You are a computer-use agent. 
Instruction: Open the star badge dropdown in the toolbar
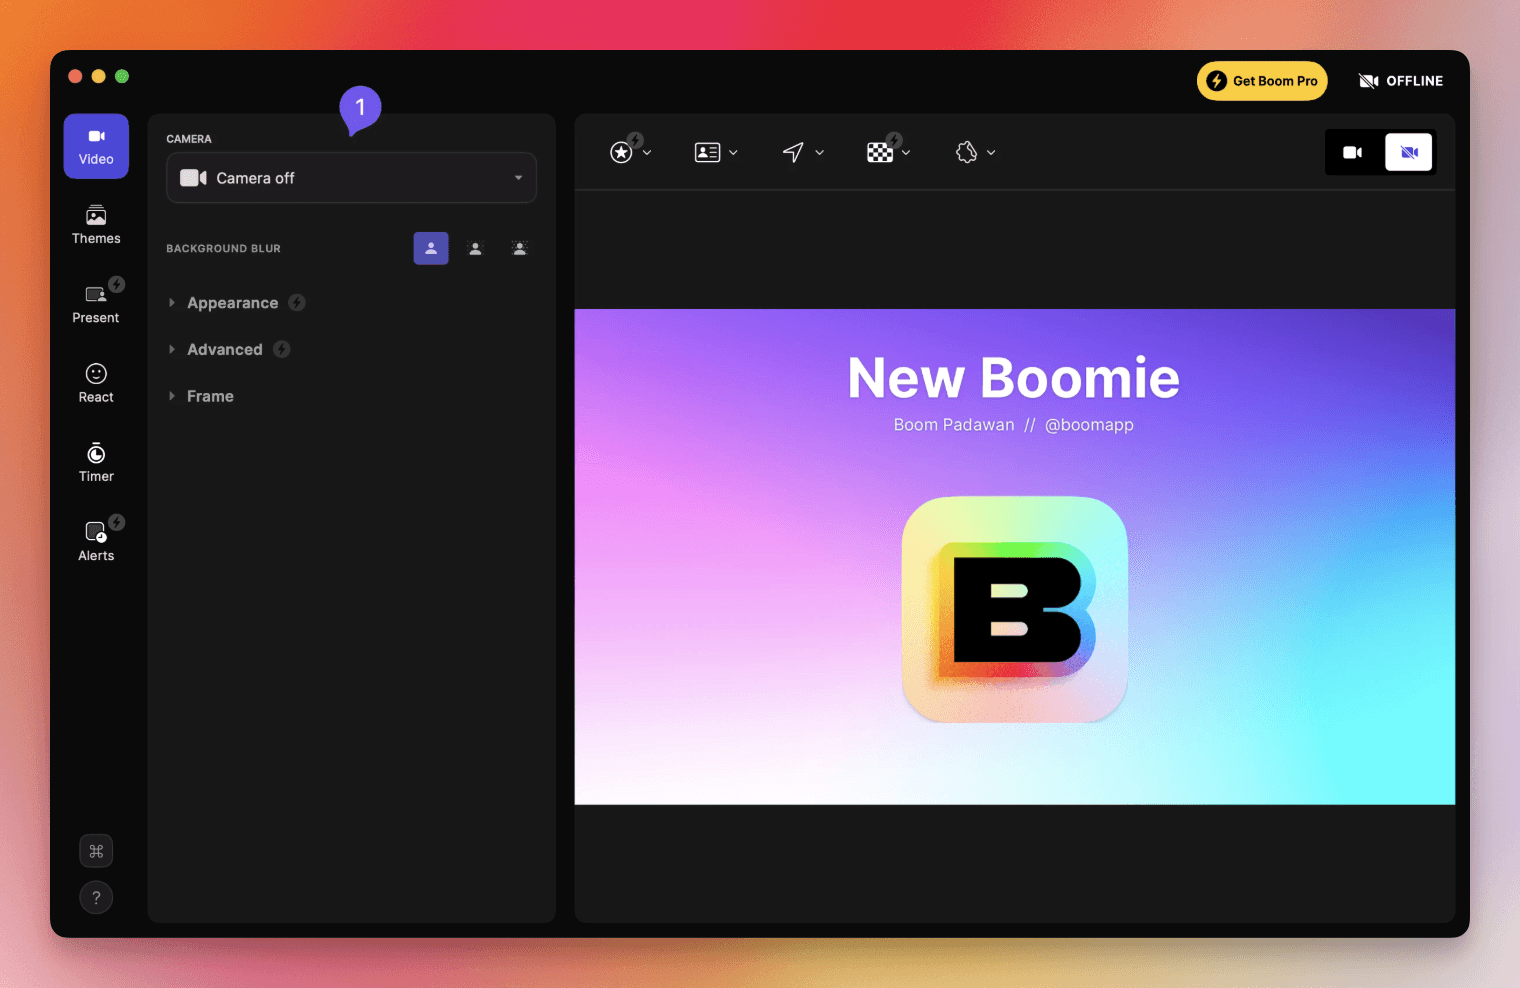click(x=631, y=151)
